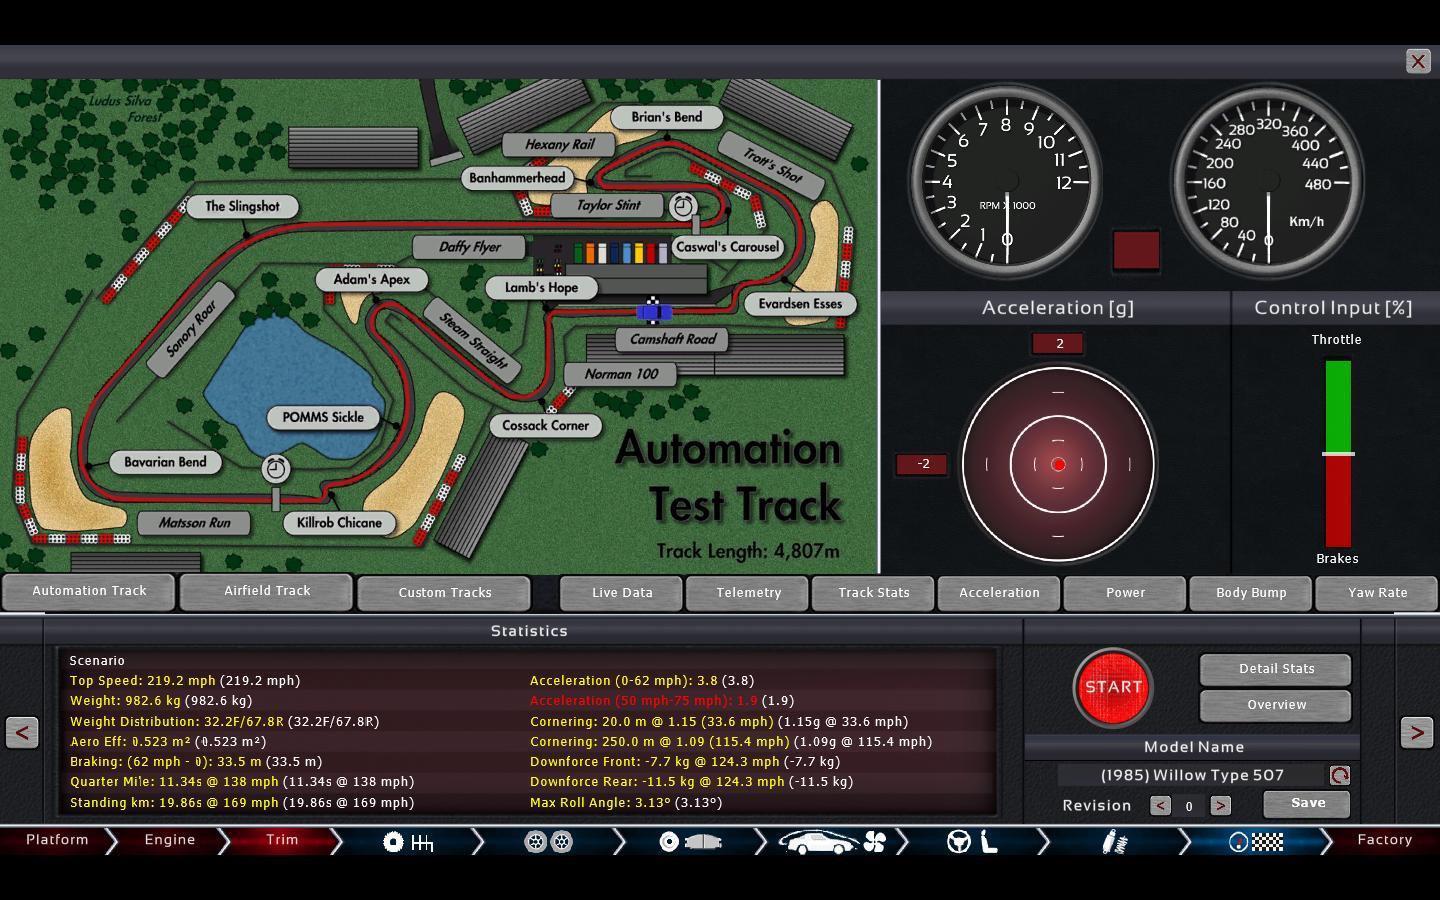
Task: Open the Telemetry tab
Action: tap(748, 593)
